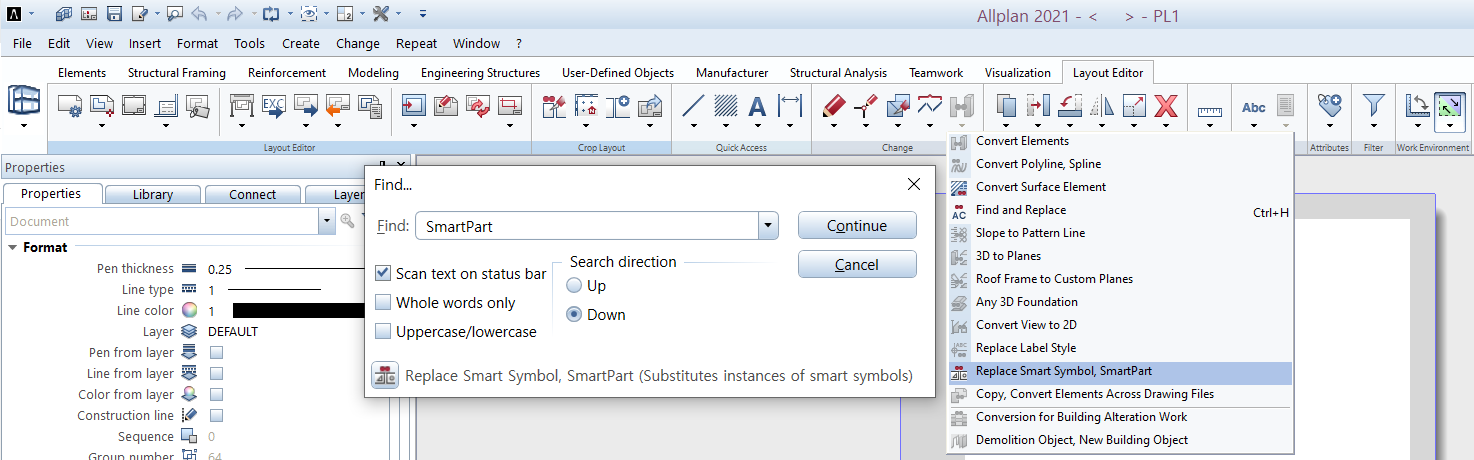Click the Find text input field
1474x460 pixels.
tap(587, 226)
